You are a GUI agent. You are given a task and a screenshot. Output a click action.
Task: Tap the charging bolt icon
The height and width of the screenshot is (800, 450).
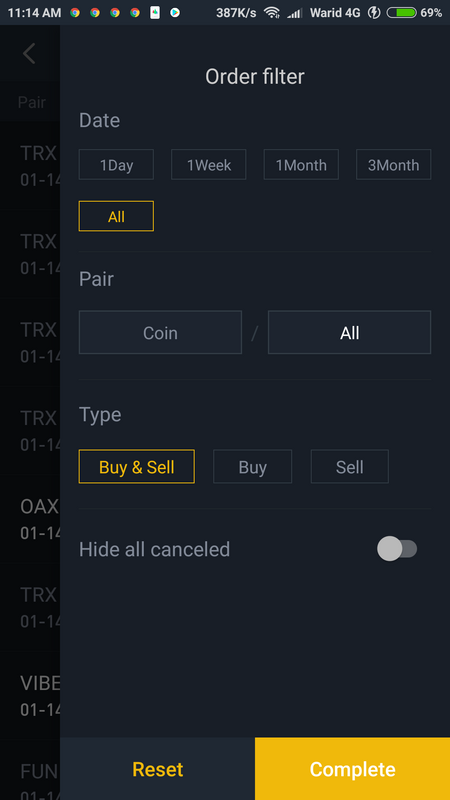tap(374, 13)
